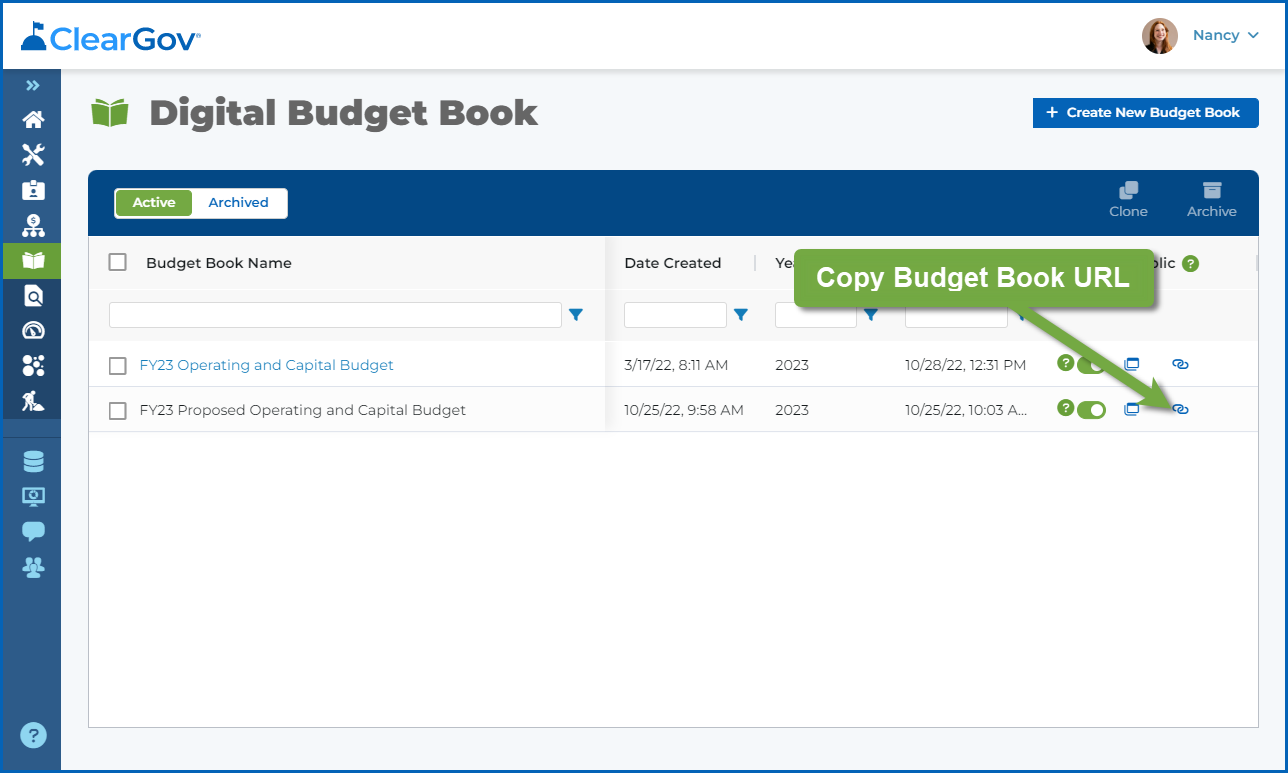
Task: Click the help icon in the FY23 Proposed row
Action: point(1065,407)
